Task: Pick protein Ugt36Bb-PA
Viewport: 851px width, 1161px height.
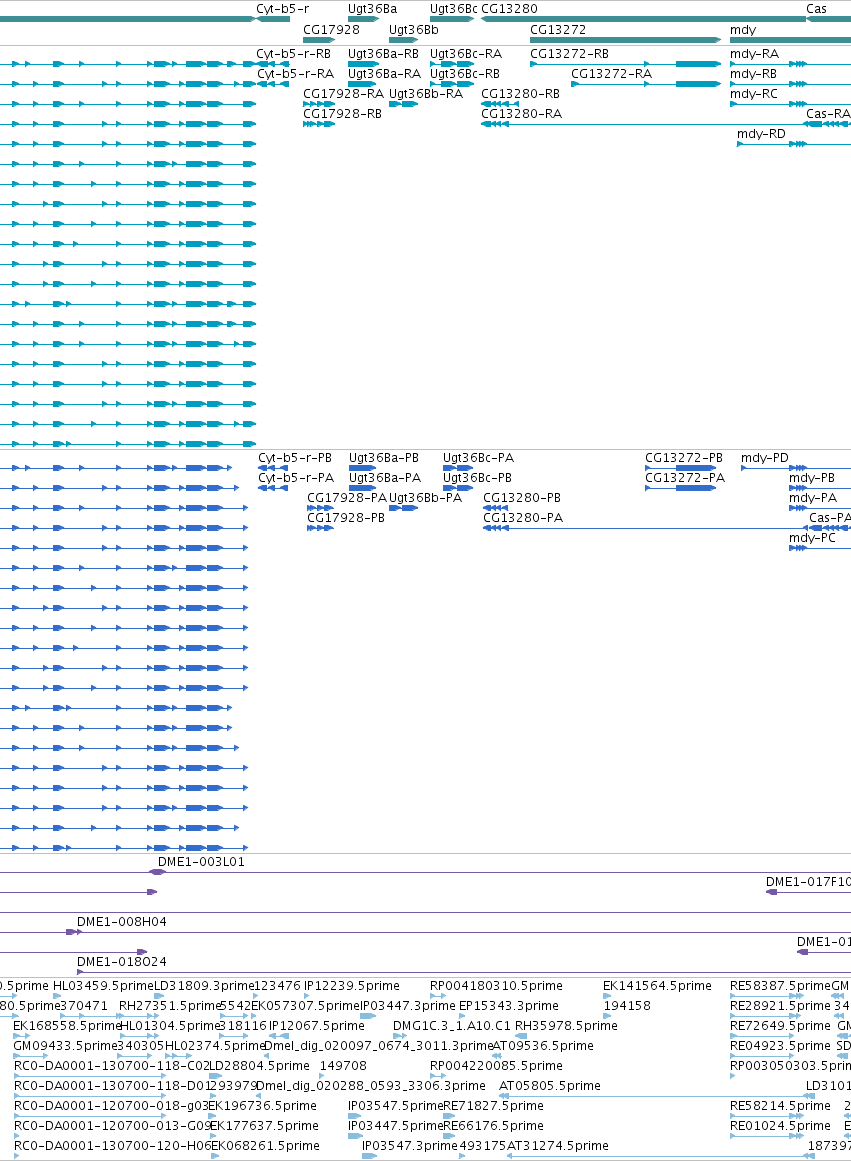Action: [426, 498]
